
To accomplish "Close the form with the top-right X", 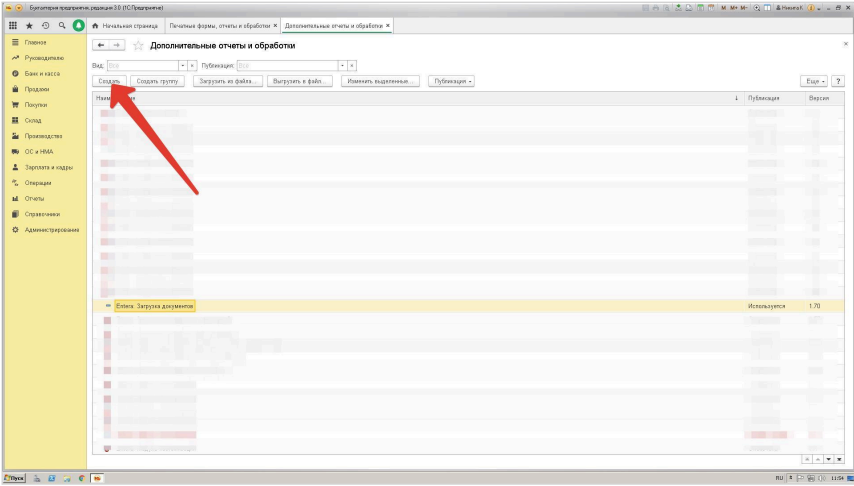I will pos(846,44).
